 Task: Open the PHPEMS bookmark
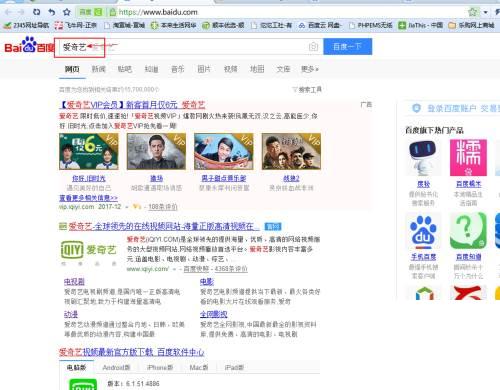click(x=371, y=25)
